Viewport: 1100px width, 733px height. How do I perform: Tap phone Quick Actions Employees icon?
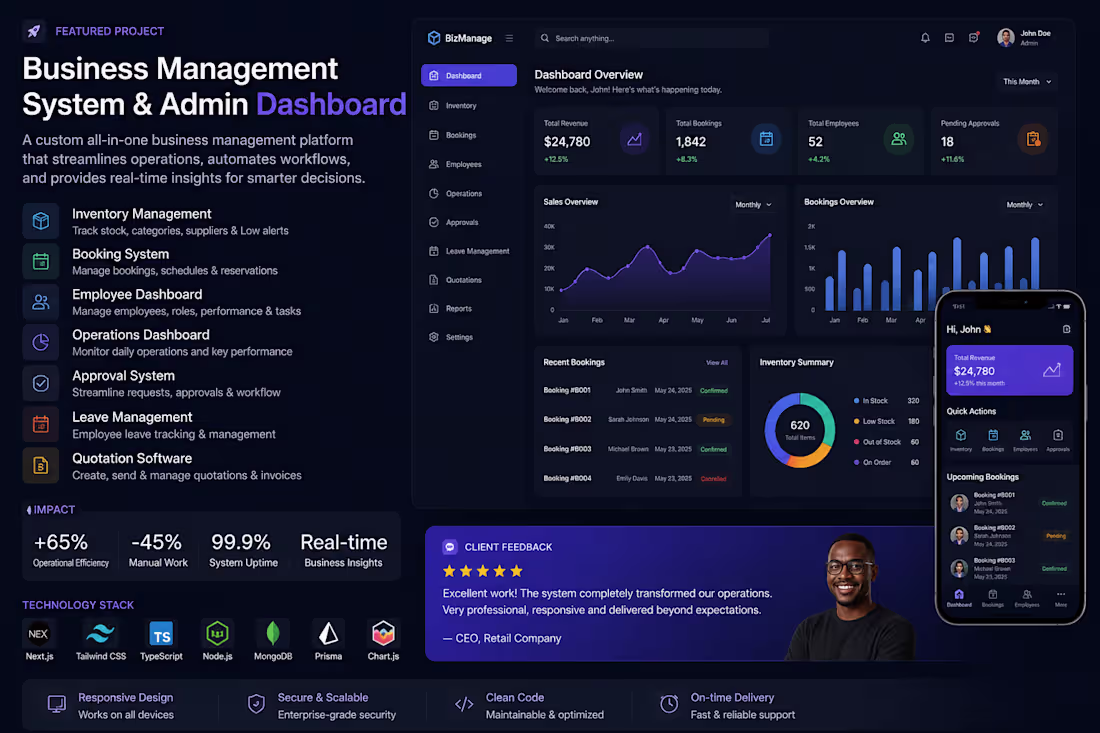[1025, 435]
